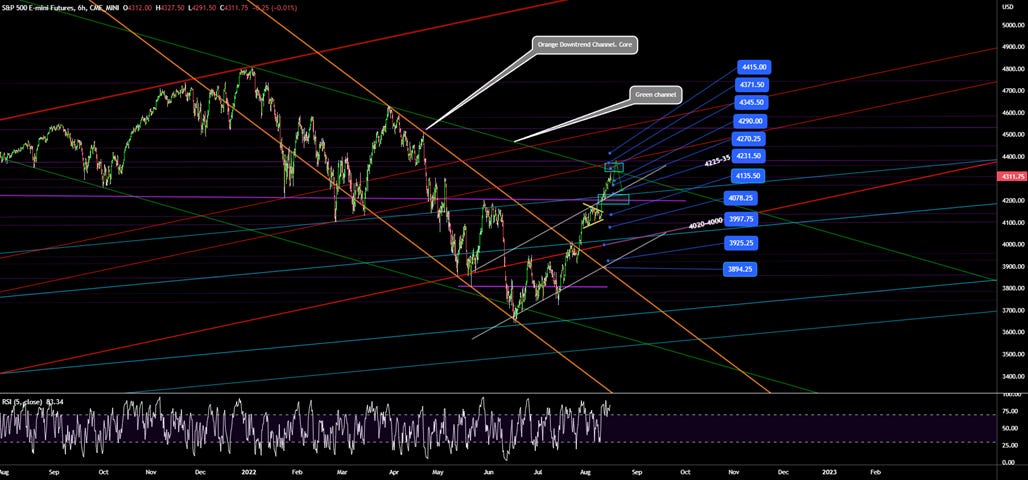Select the Orange Downtrend Channel. Core callout
The image size is (1028, 480).
point(585,45)
